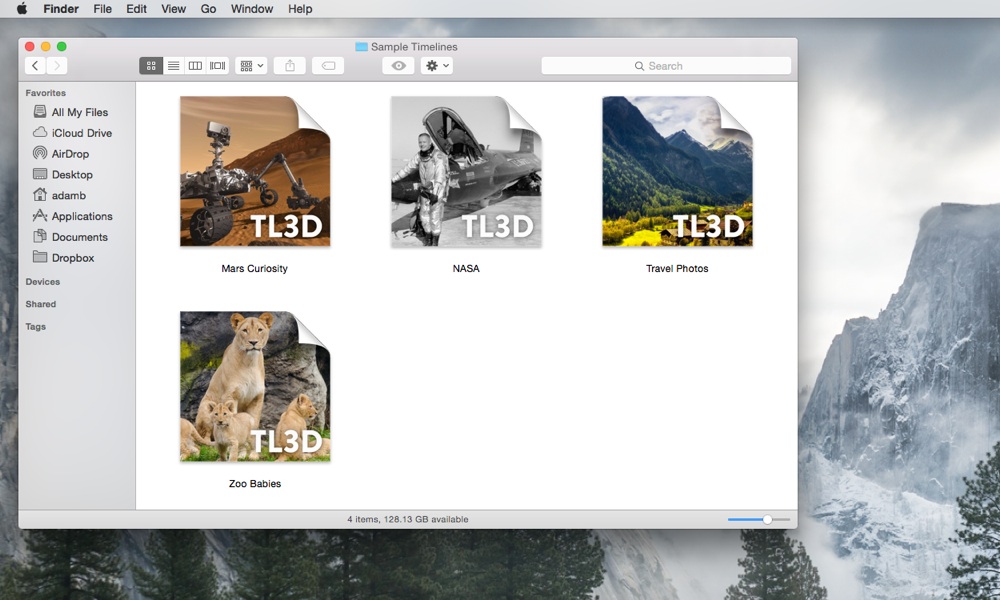This screenshot has height=600, width=1000.
Task: Zoom the Finder window with green button
Action: [62, 47]
